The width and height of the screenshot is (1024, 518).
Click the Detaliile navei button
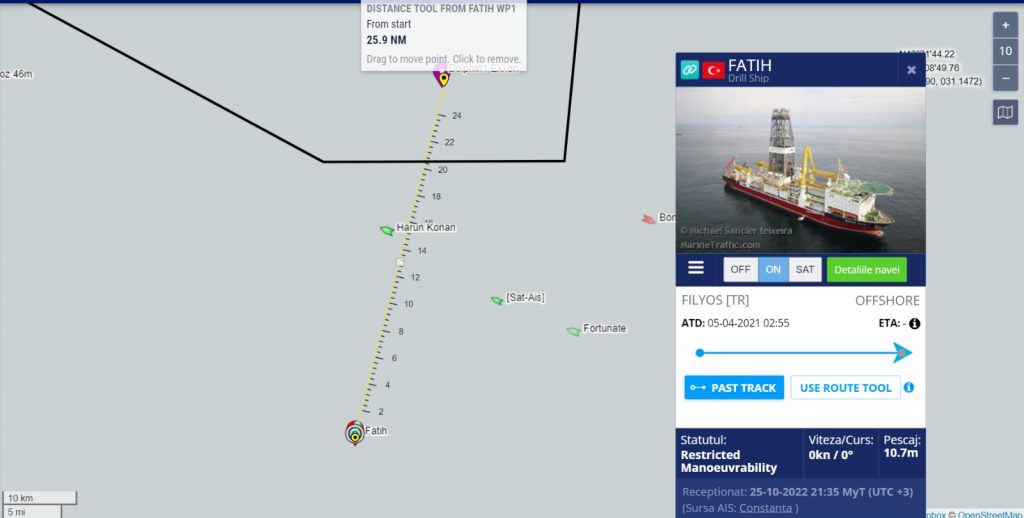[x=867, y=269]
